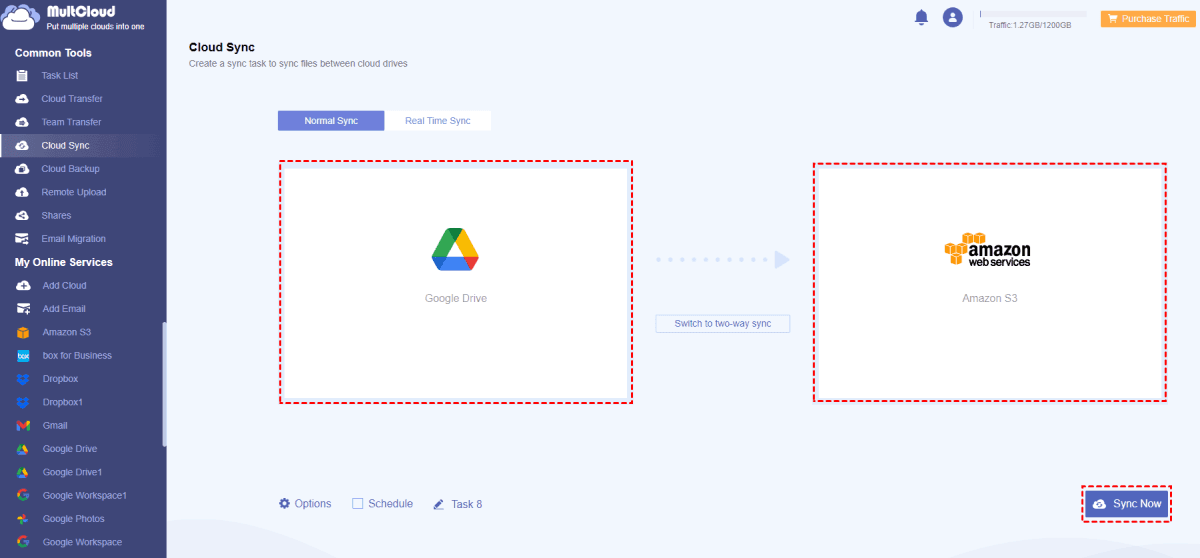Select the Amazon S3 destination box
The height and width of the screenshot is (558, 1200).
point(990,282)
